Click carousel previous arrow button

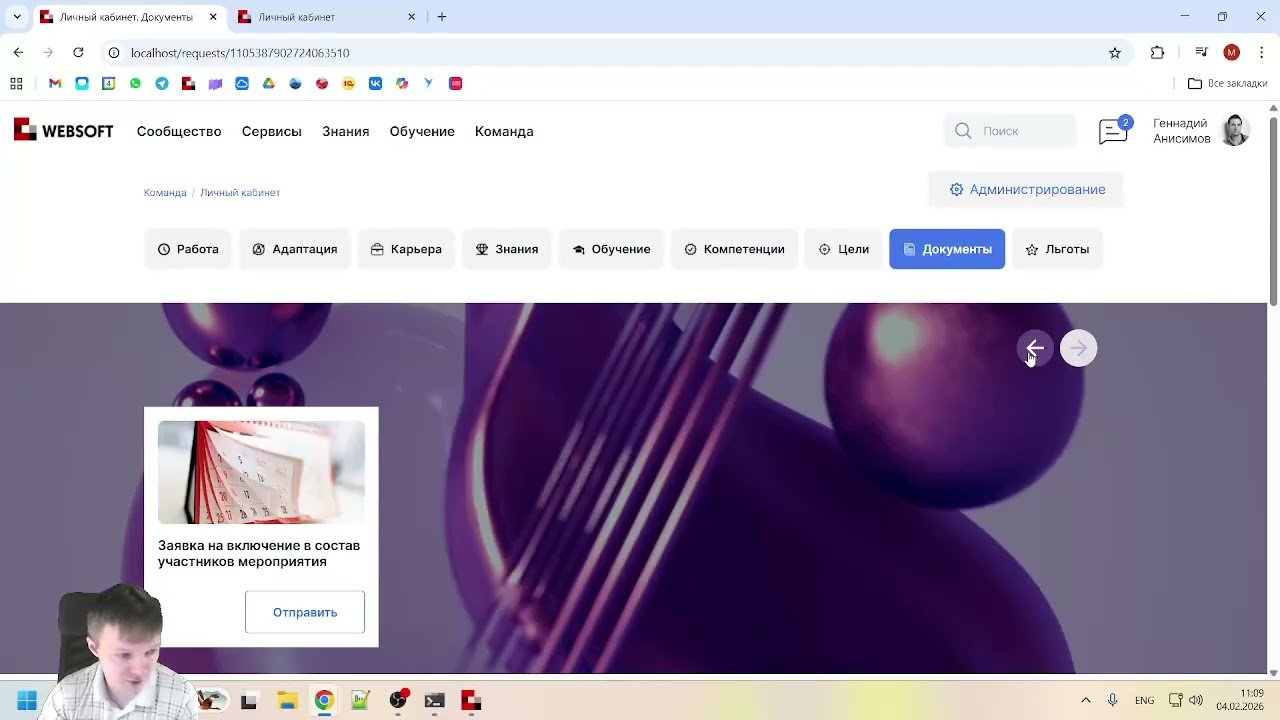(1035, 348)
